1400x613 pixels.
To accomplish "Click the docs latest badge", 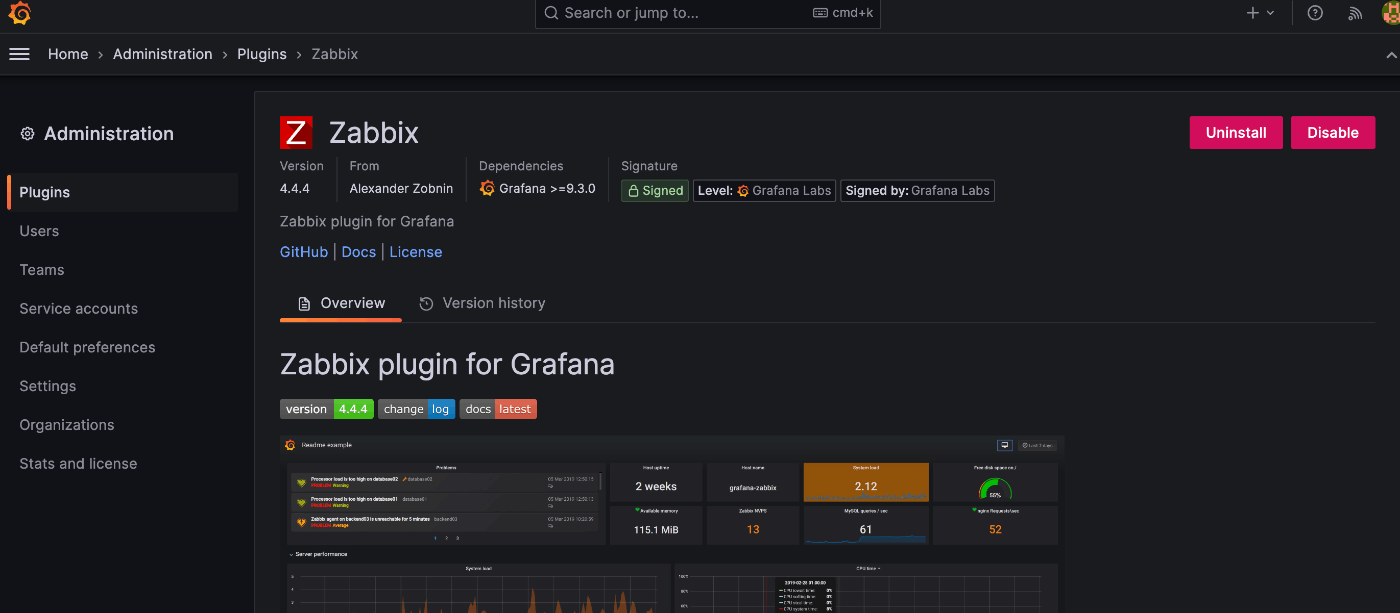I will coord(498,409).
